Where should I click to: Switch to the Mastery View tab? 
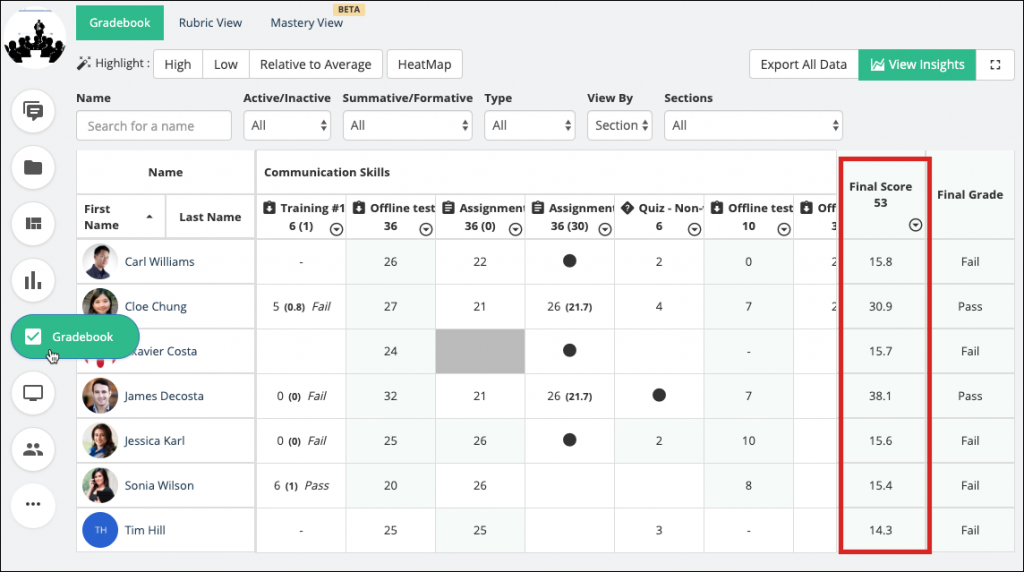306,23
